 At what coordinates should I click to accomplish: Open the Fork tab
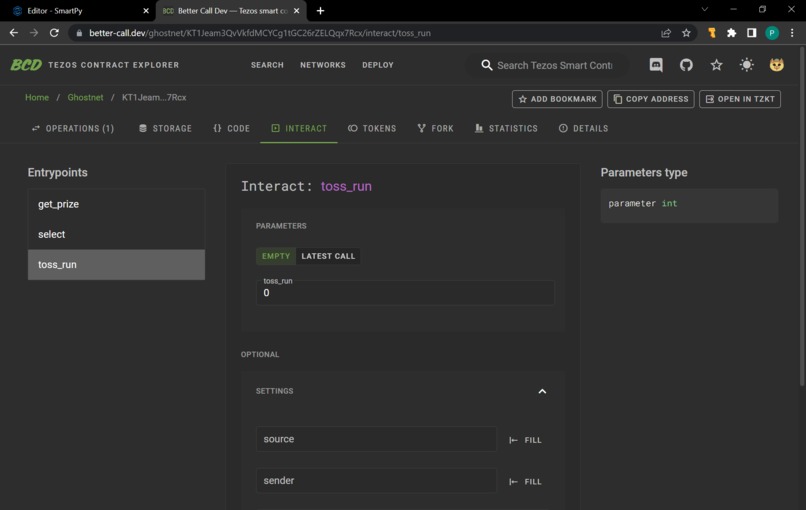coord(435,129)
